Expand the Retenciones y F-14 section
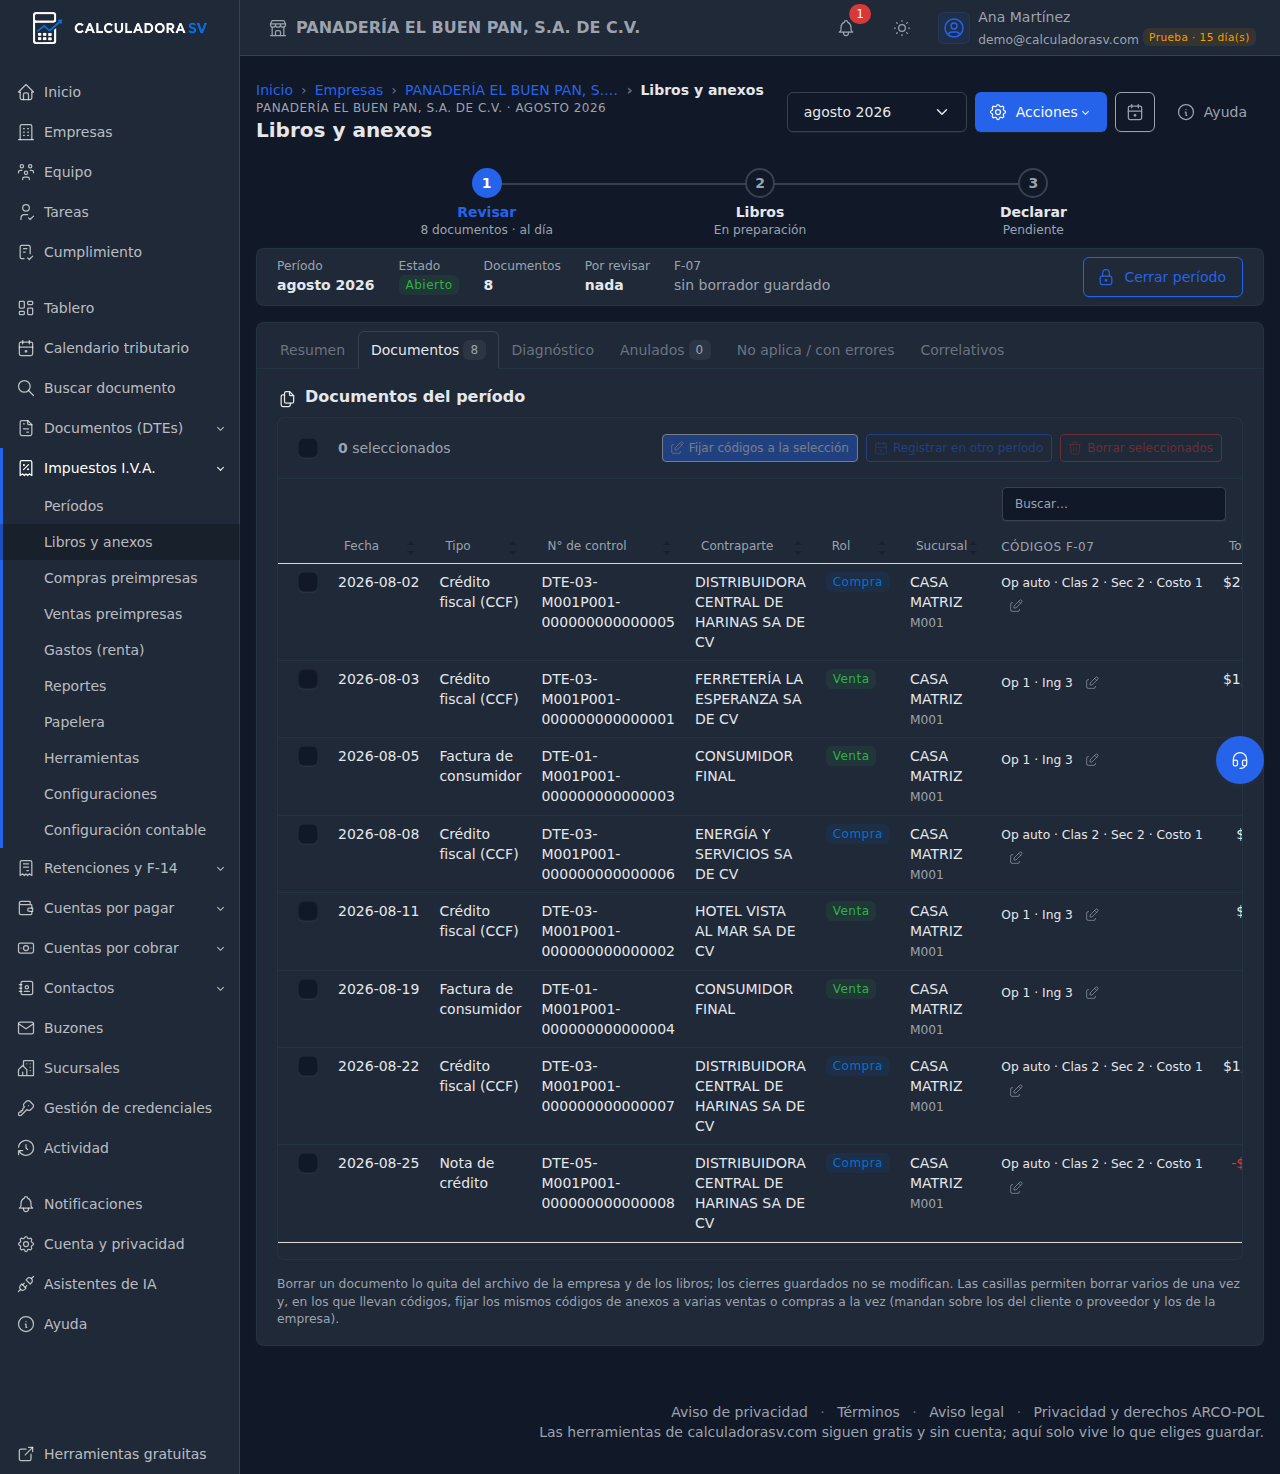The image size is (1280, 1474). (x=120, y=868)
